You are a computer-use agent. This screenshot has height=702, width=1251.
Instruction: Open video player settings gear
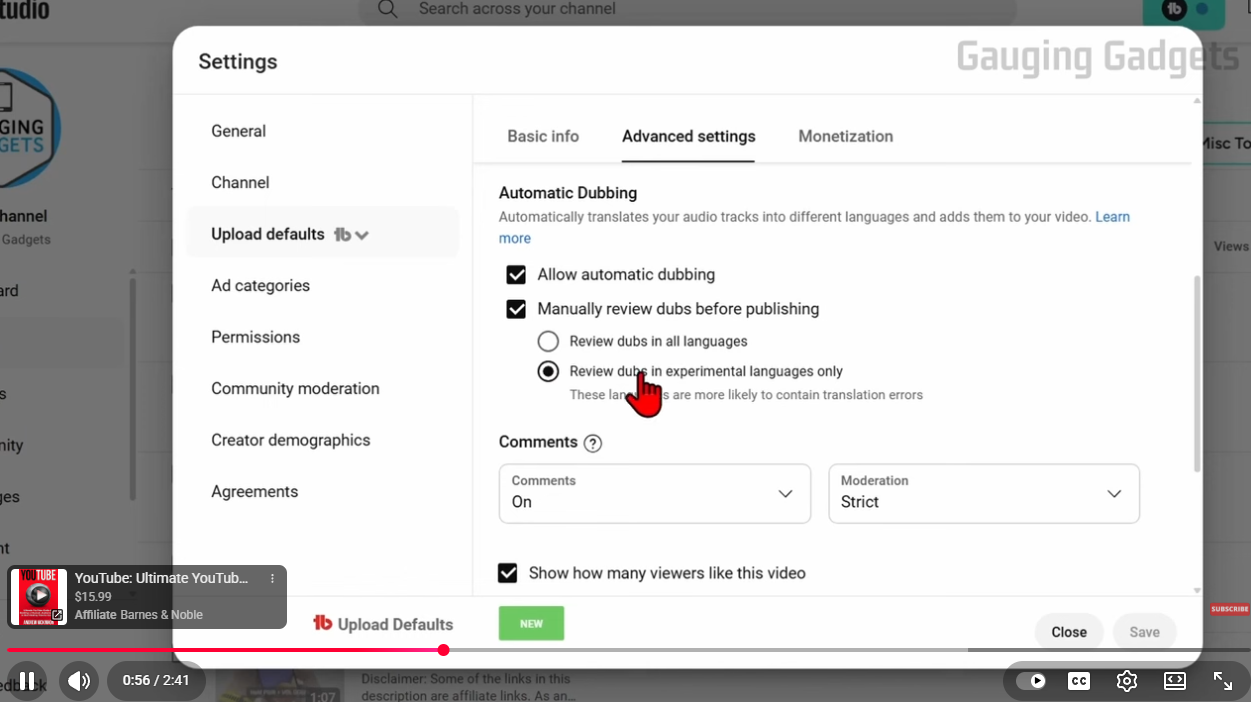(1126, 681)
